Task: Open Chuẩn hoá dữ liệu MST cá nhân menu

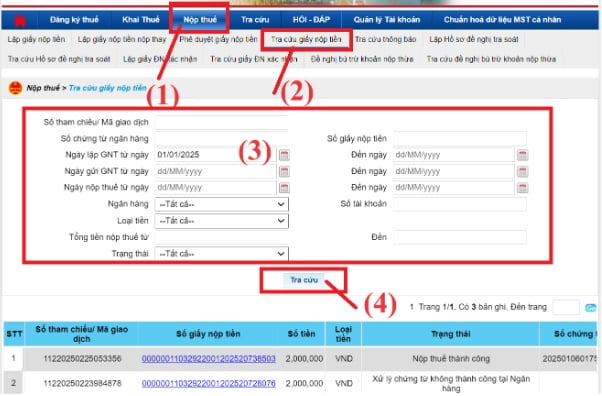Action: pos(503,20)
